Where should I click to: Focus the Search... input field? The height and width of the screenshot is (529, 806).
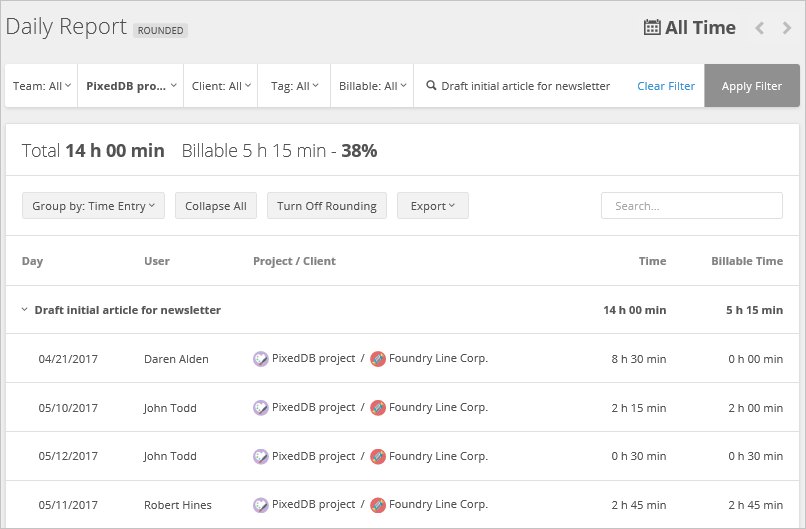point(692,206)
